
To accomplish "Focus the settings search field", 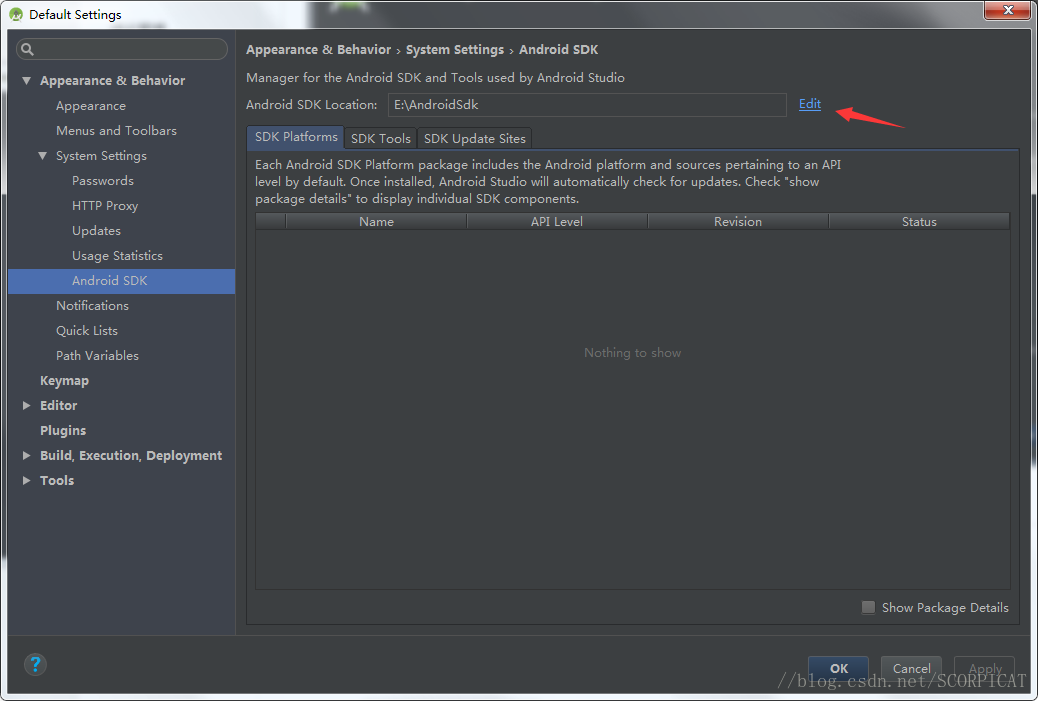I will click(x=122, y=49).
